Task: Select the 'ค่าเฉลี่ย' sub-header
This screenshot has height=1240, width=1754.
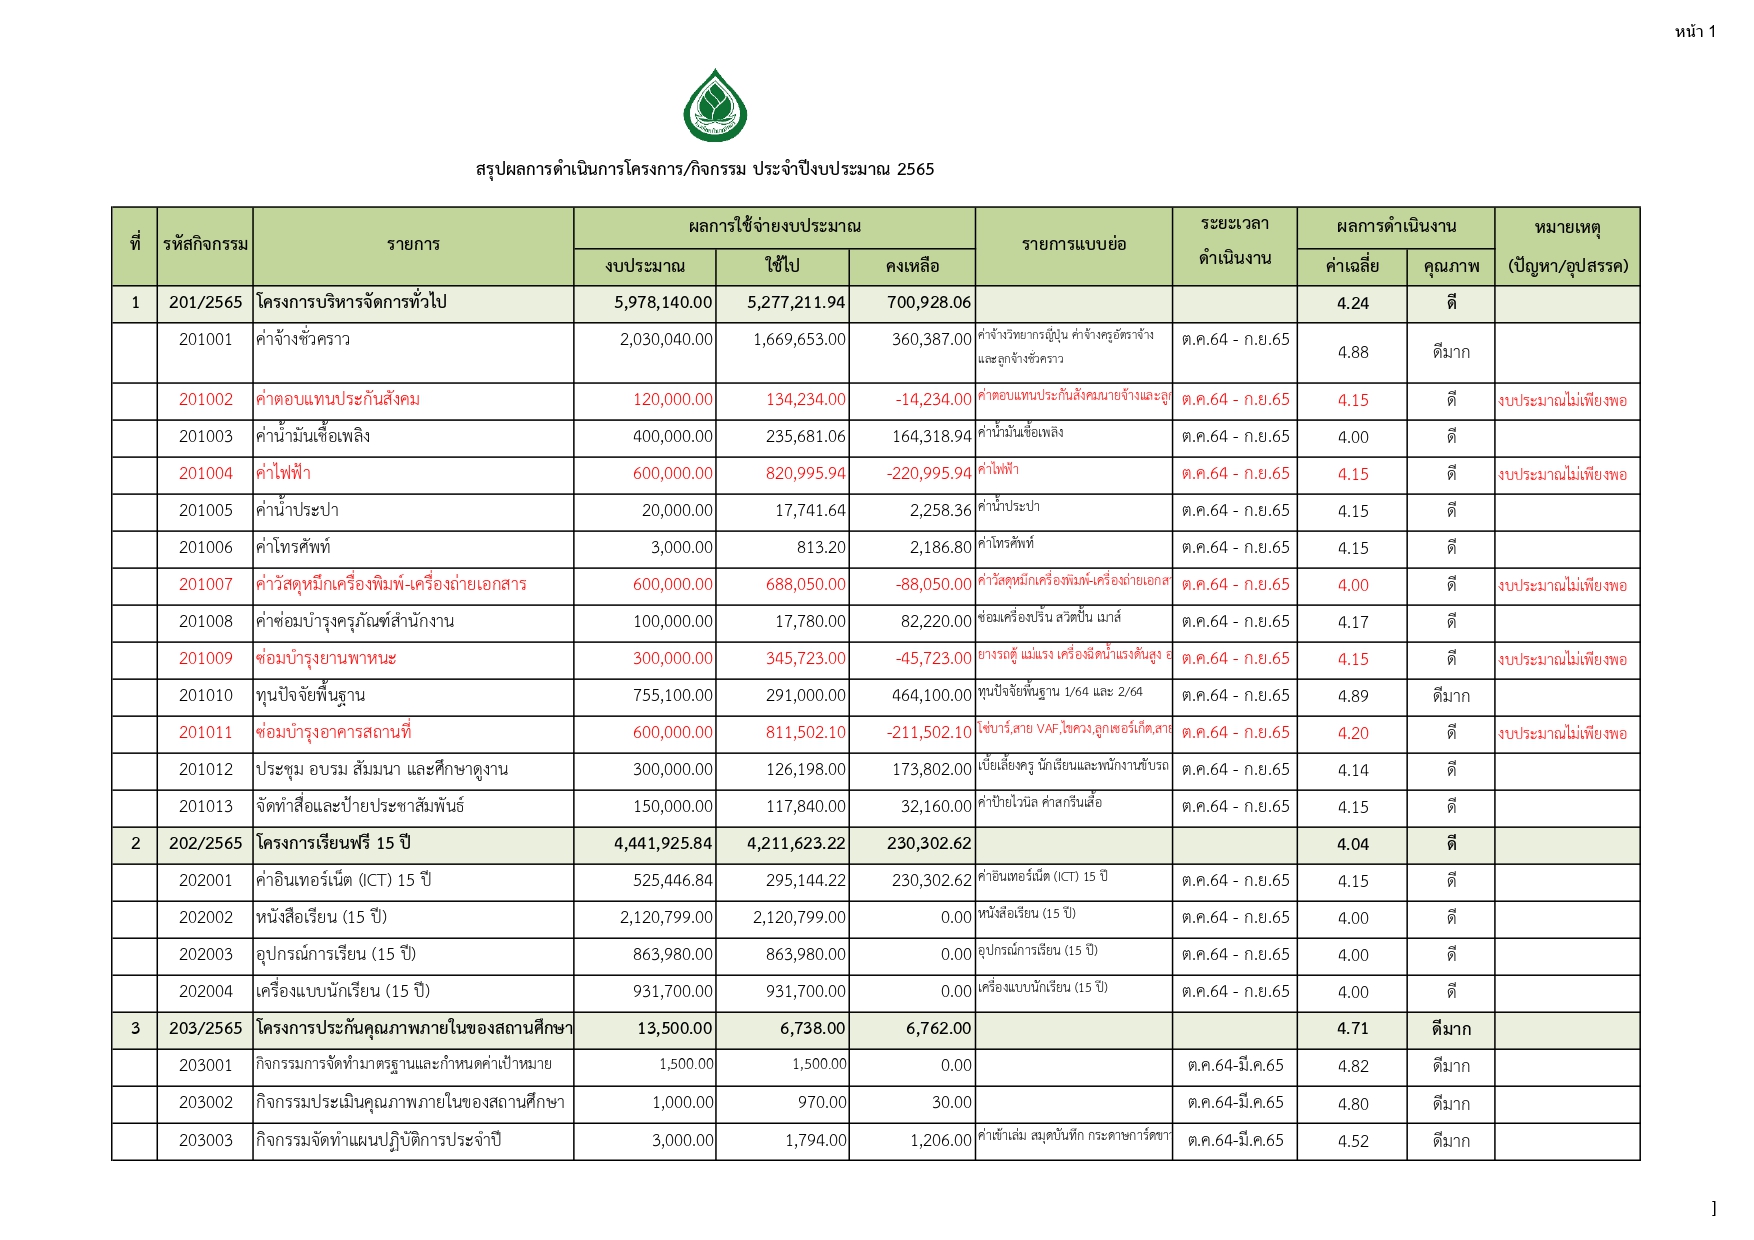Action: pos(1352,266)
